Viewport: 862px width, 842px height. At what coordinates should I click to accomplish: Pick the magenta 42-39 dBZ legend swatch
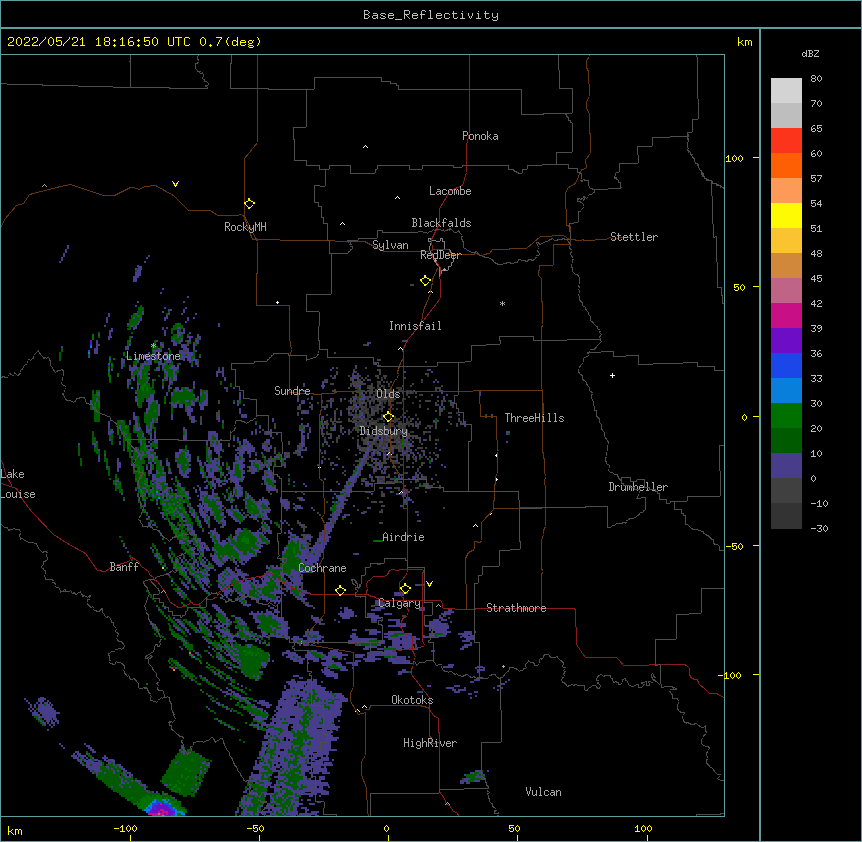coord(786,315)
